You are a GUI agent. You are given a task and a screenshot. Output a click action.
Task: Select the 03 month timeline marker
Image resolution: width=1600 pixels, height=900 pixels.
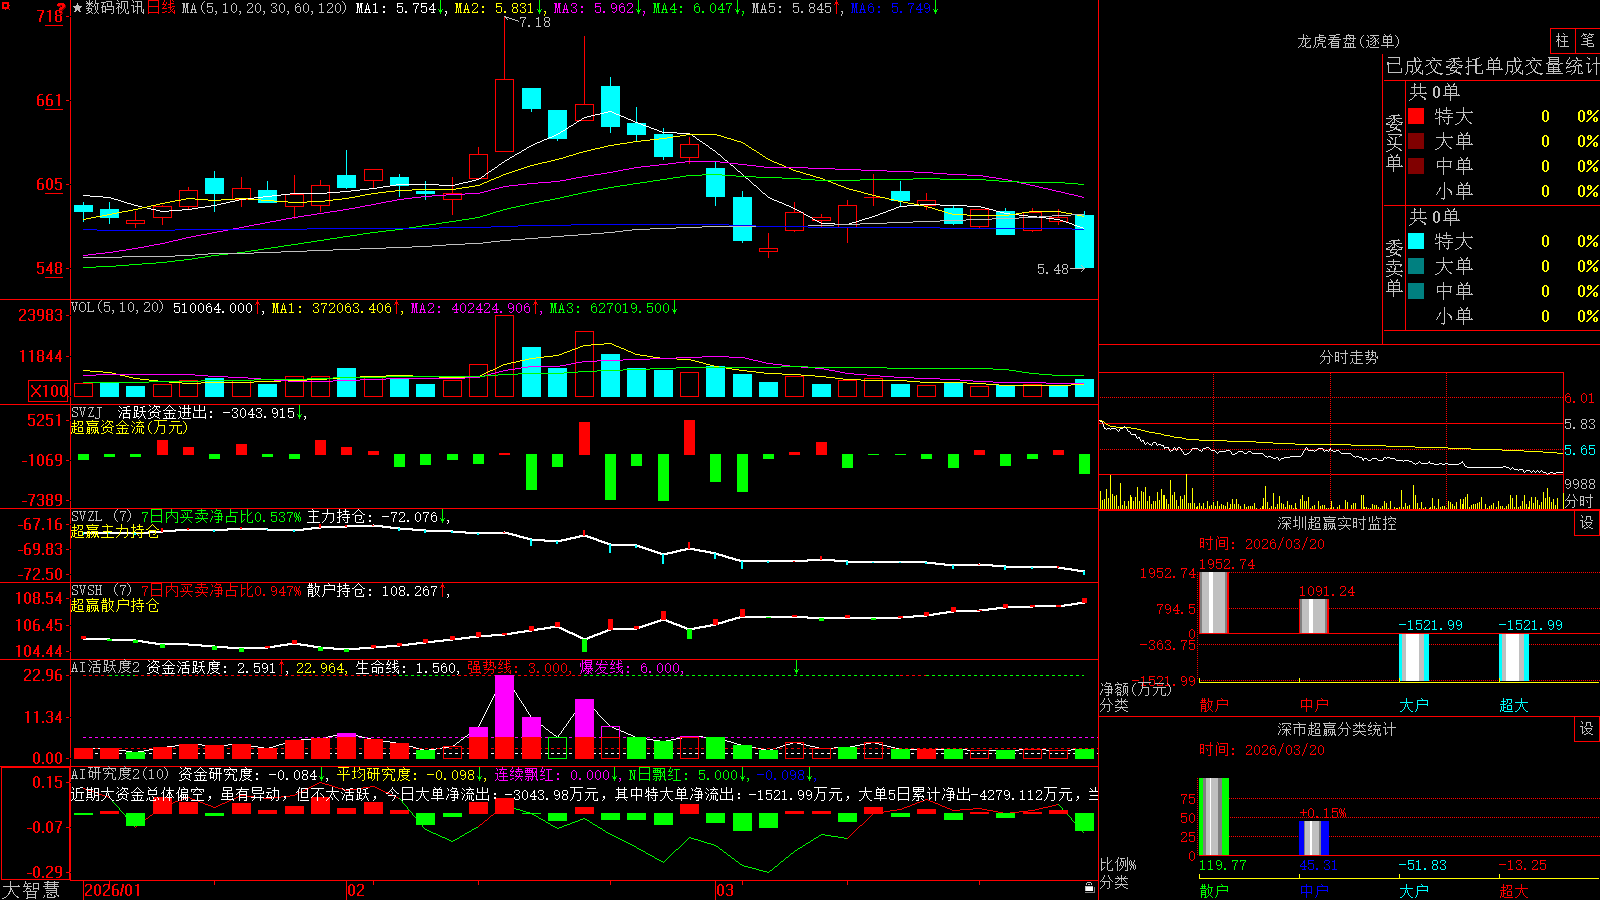click(725, 890)
